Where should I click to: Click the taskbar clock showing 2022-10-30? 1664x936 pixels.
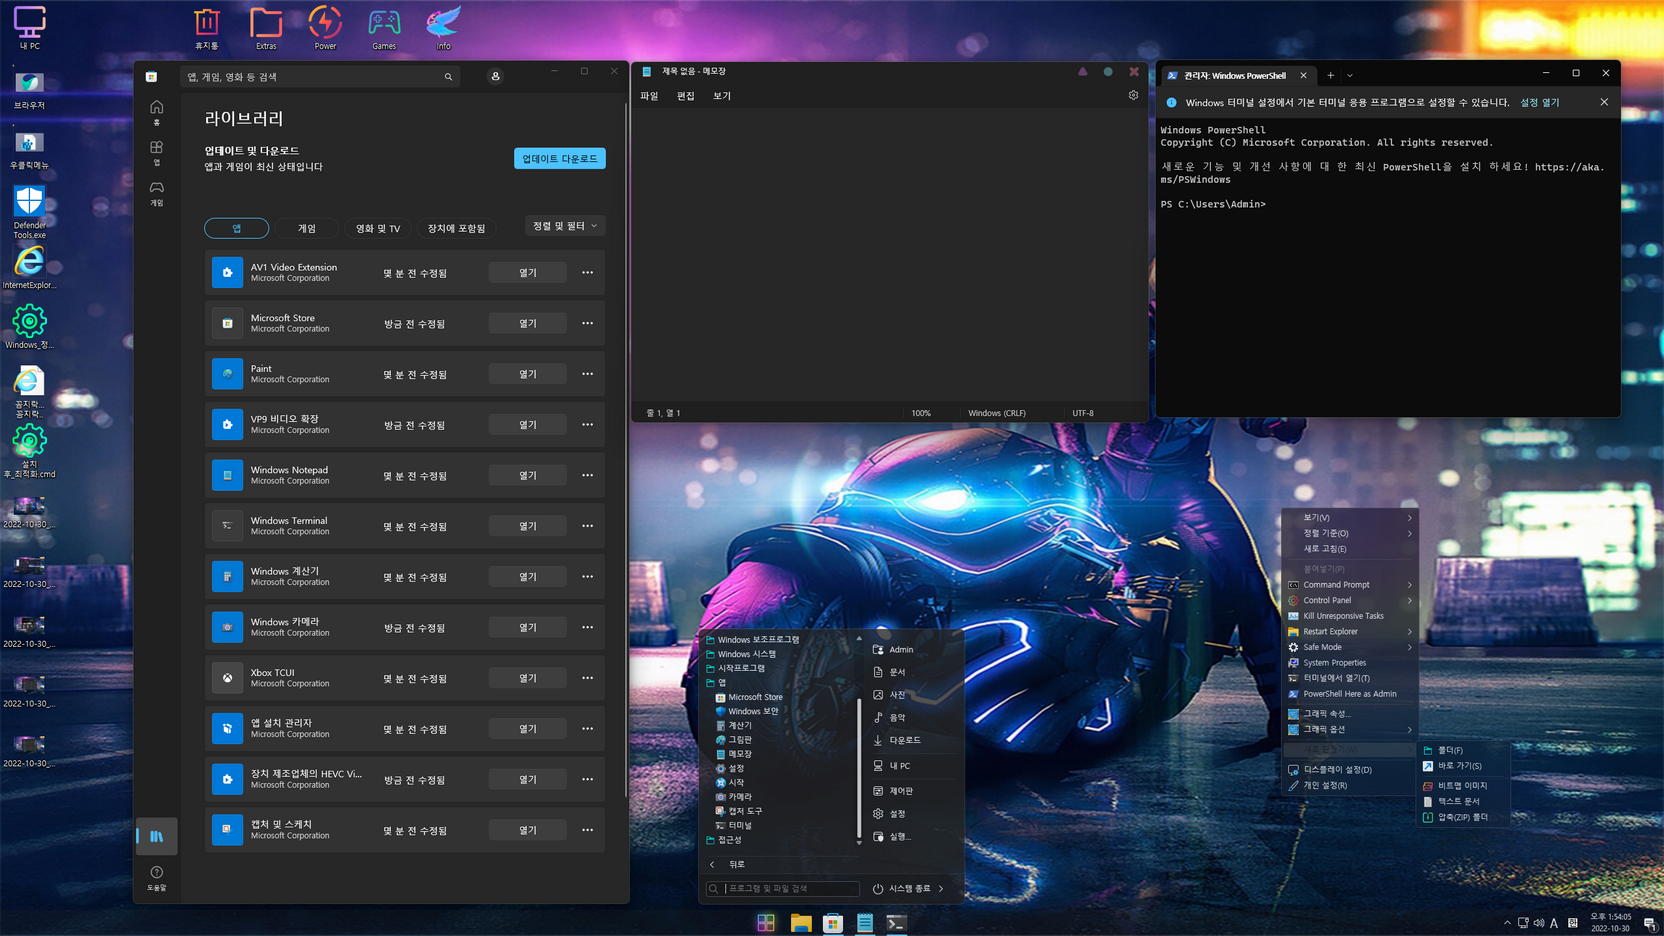click(x=1611, y=922)
